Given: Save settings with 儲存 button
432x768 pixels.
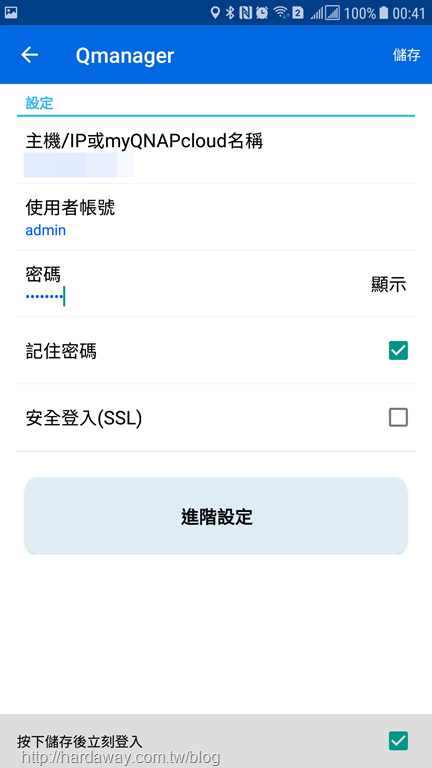Looking at the screenshot, I should tap(407, 55).
